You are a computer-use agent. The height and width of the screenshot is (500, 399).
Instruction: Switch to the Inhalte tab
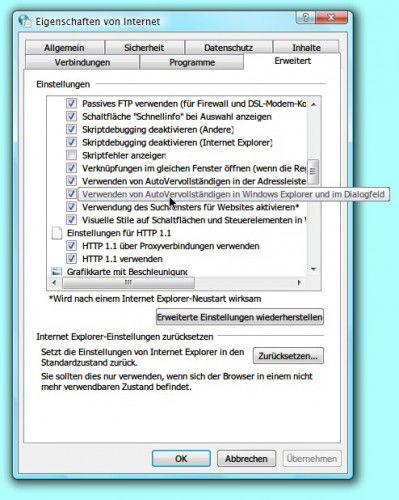click(x=306, y=48)
